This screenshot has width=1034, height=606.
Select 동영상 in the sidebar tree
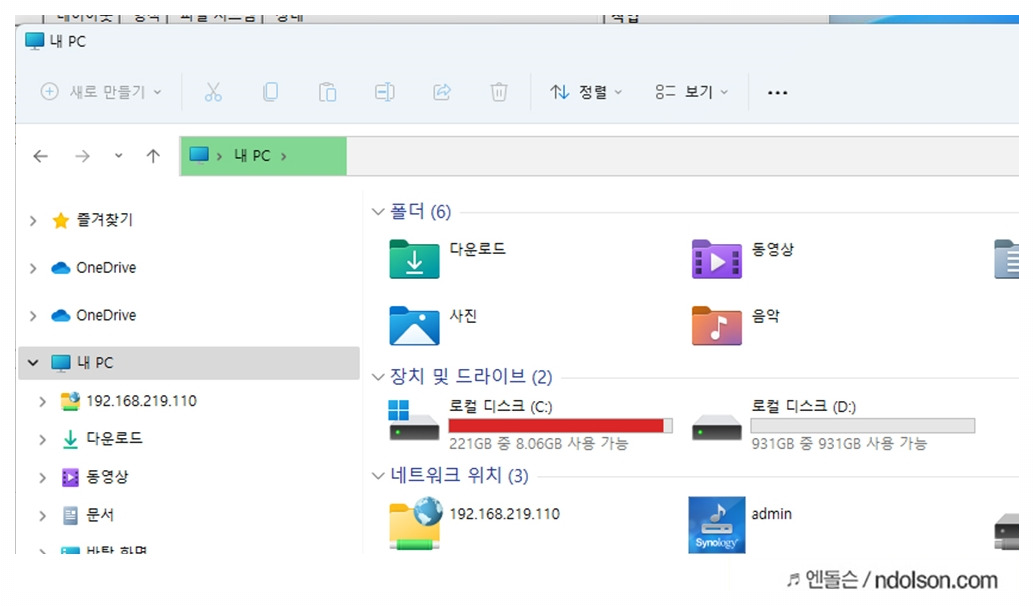click(x=95, y=477)
